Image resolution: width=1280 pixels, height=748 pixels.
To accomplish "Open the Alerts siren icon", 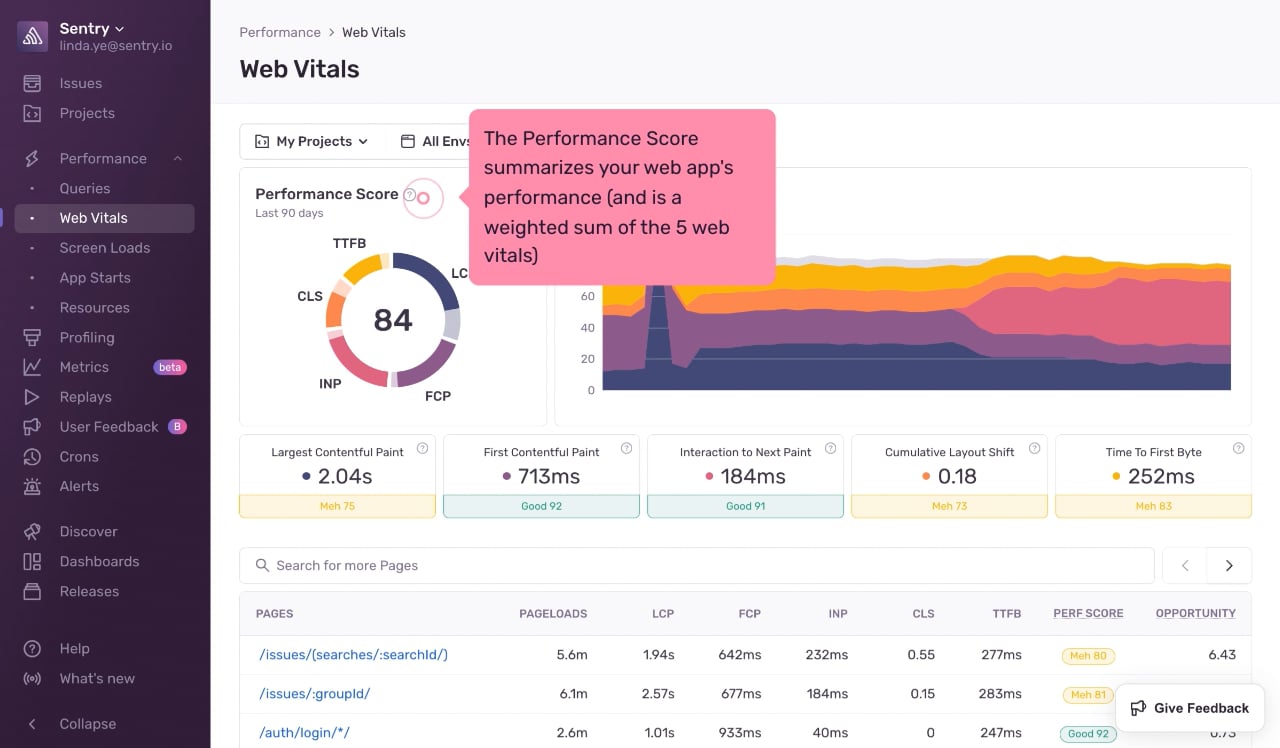I will [x=33, y=486].
